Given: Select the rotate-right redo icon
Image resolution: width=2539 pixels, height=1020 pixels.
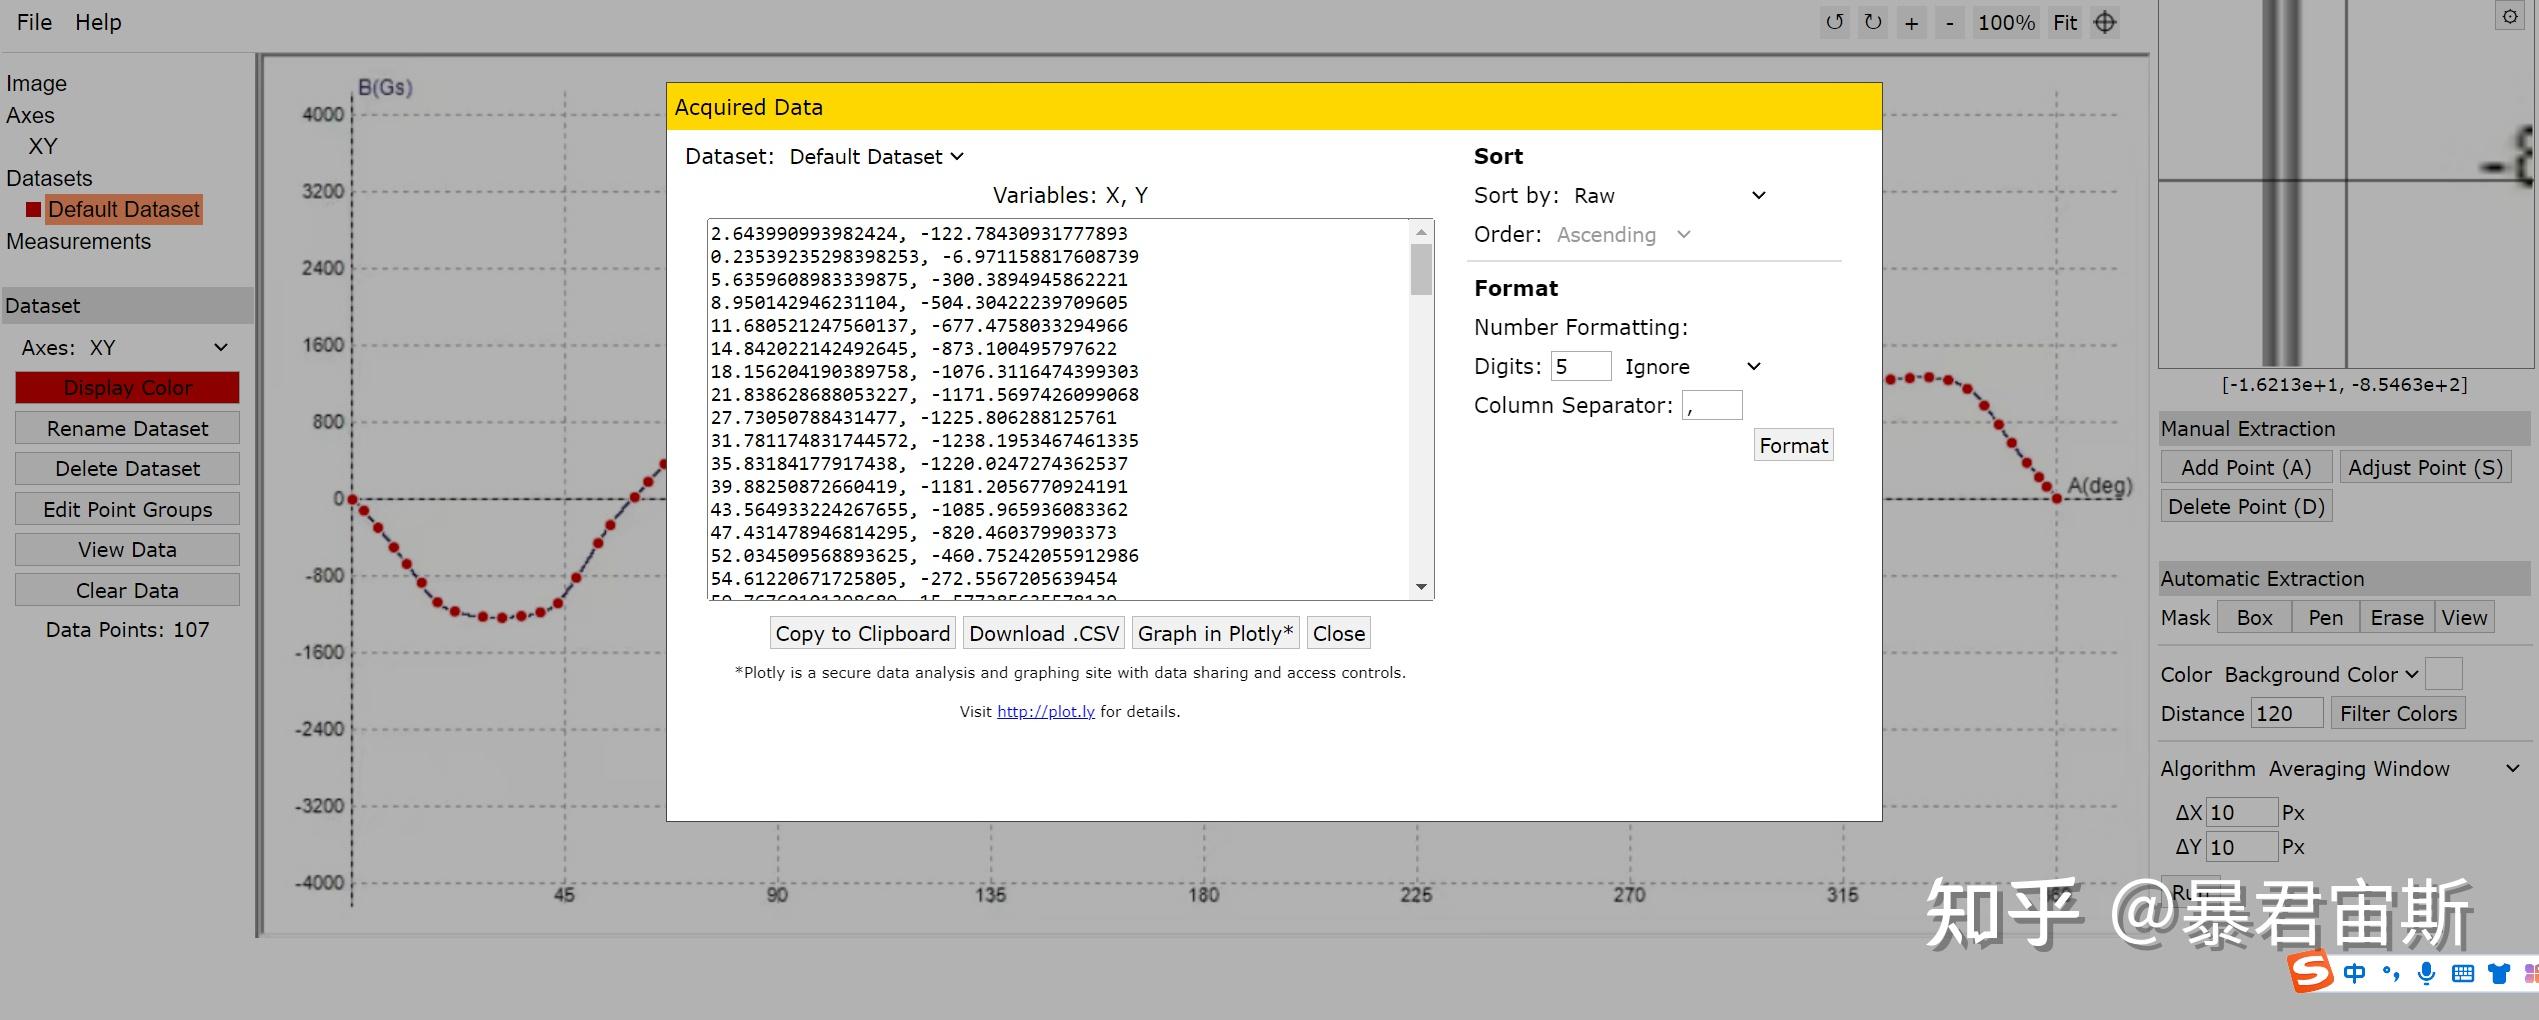Looking at the screenshot, I should (x=1872, y=22).
